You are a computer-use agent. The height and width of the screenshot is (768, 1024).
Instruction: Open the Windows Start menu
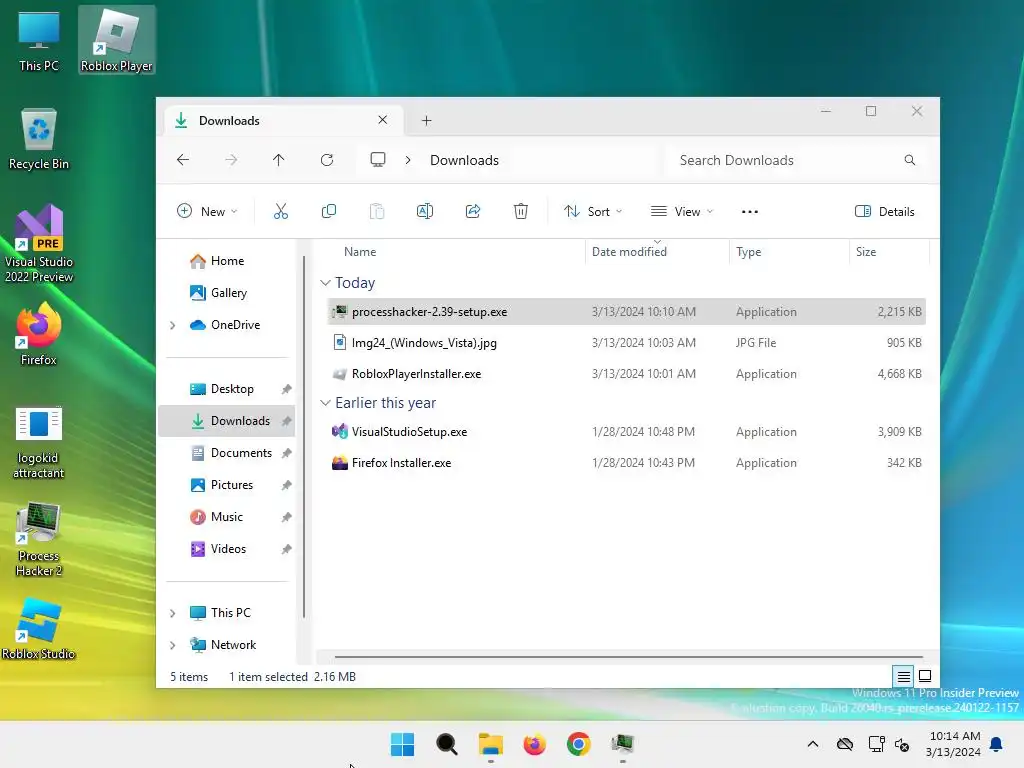click(x=402, y=744)
